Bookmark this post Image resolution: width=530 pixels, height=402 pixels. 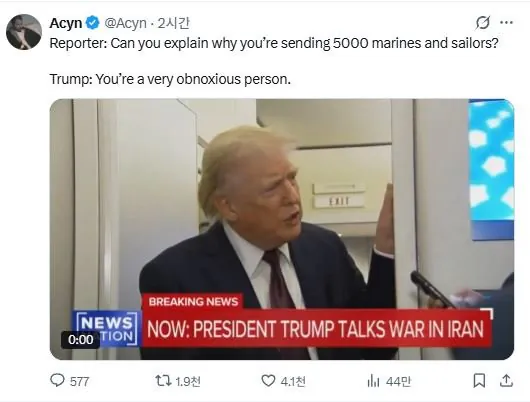pos(479,381)
